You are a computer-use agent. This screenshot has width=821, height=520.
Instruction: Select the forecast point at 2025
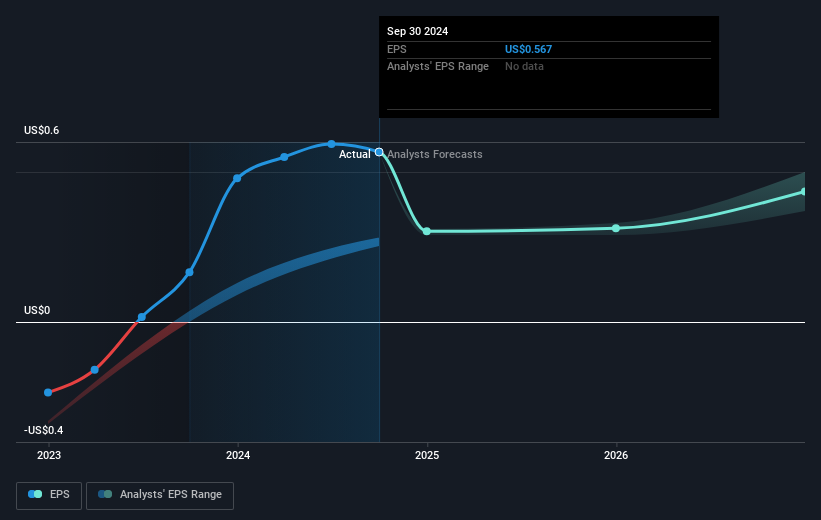(427, 231)
